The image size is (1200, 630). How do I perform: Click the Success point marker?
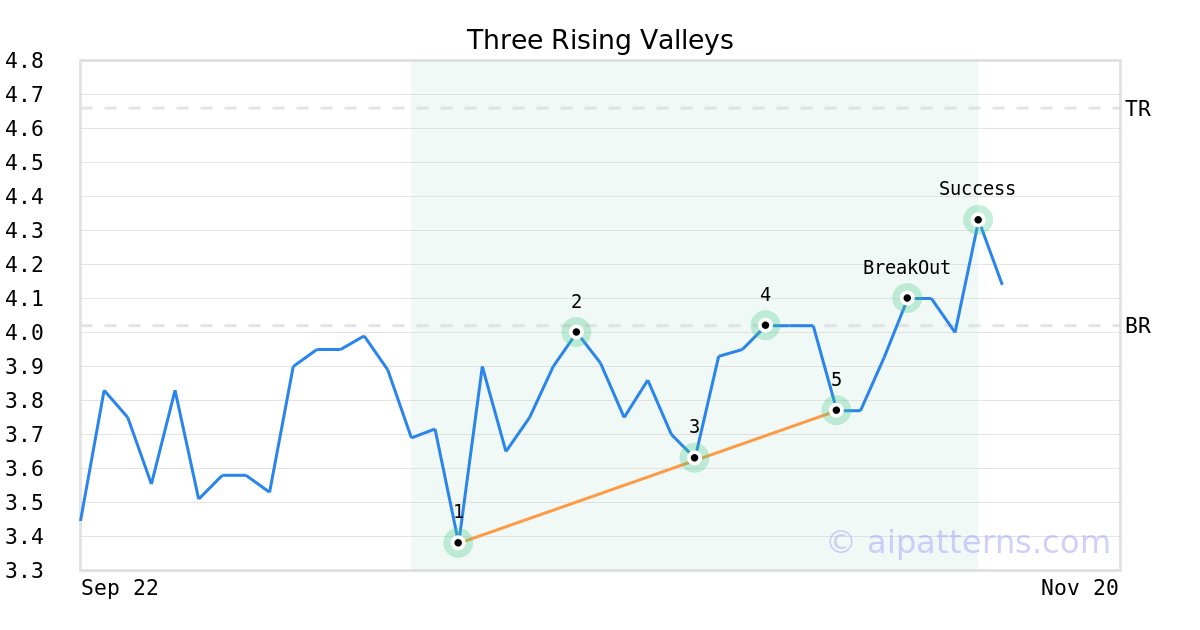(978, 220)
